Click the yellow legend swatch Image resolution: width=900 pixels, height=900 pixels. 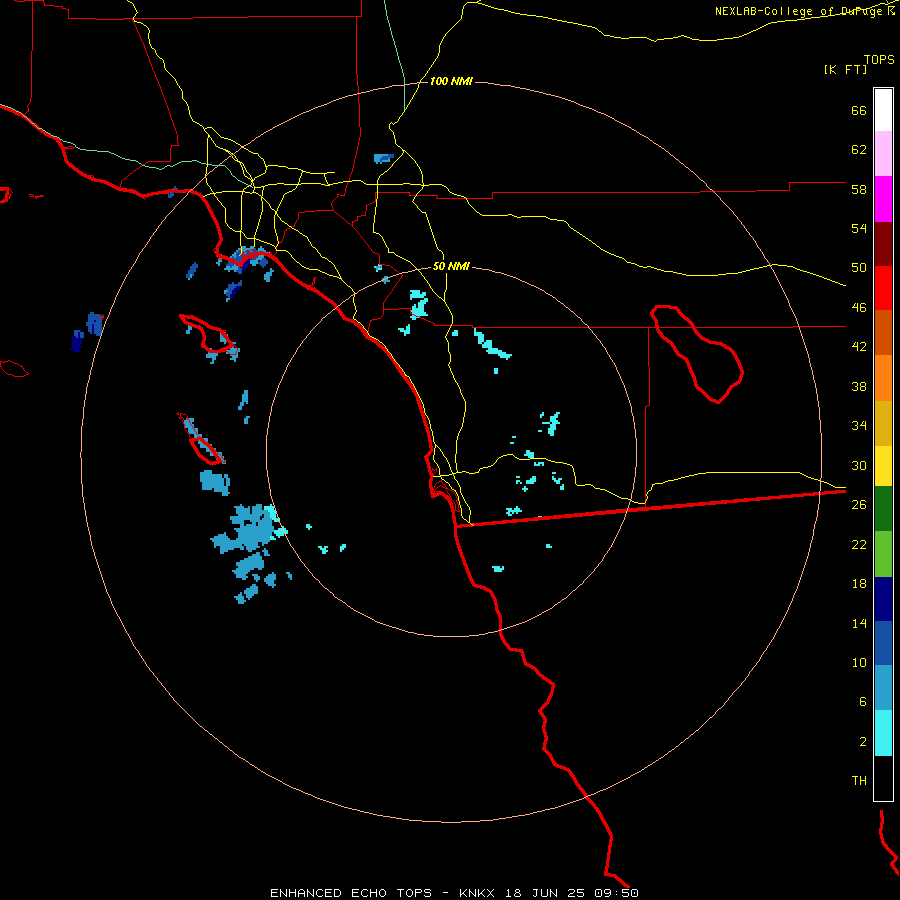pyautogui.click(x=883, y=466)
